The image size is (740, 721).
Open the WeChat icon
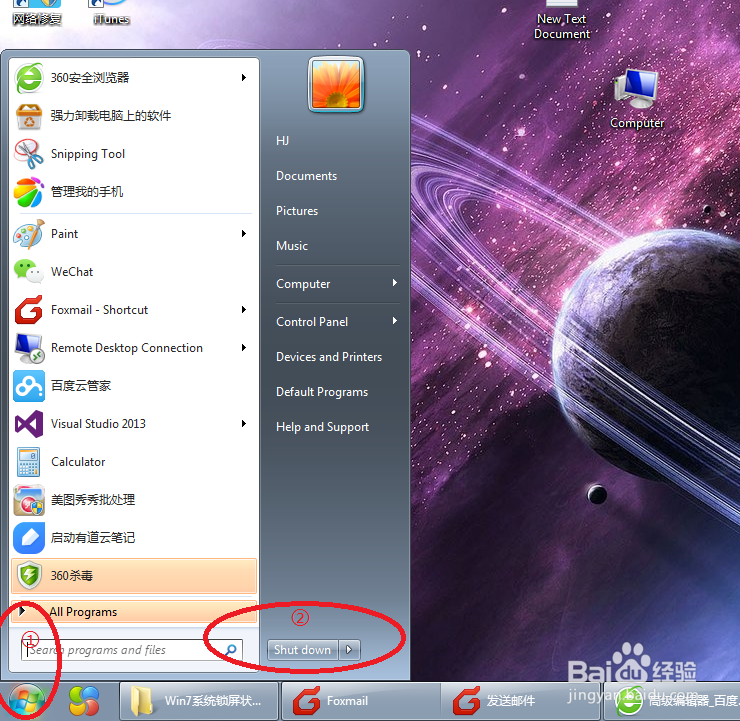coord(29,272)
